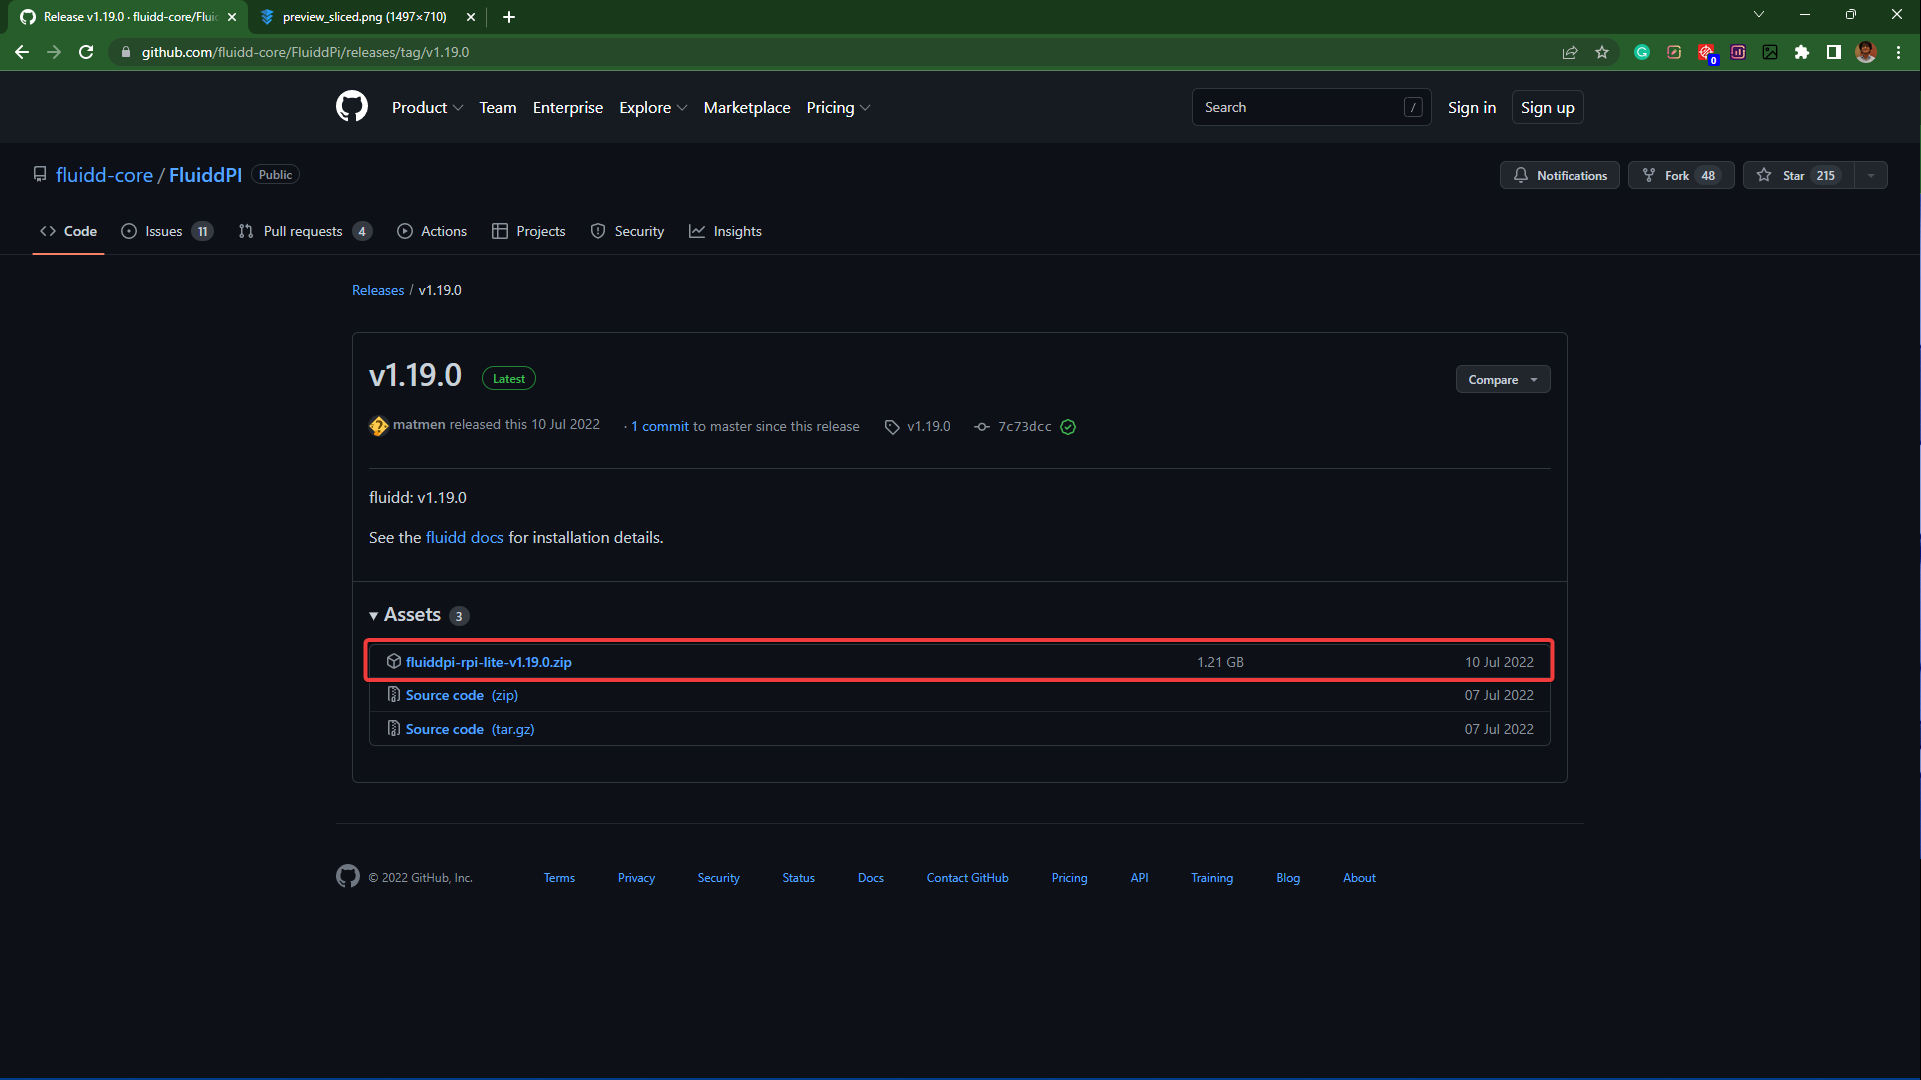Click file icon beside Source code (zip)
The image size is (1921, 1080).
coord(394,695)
